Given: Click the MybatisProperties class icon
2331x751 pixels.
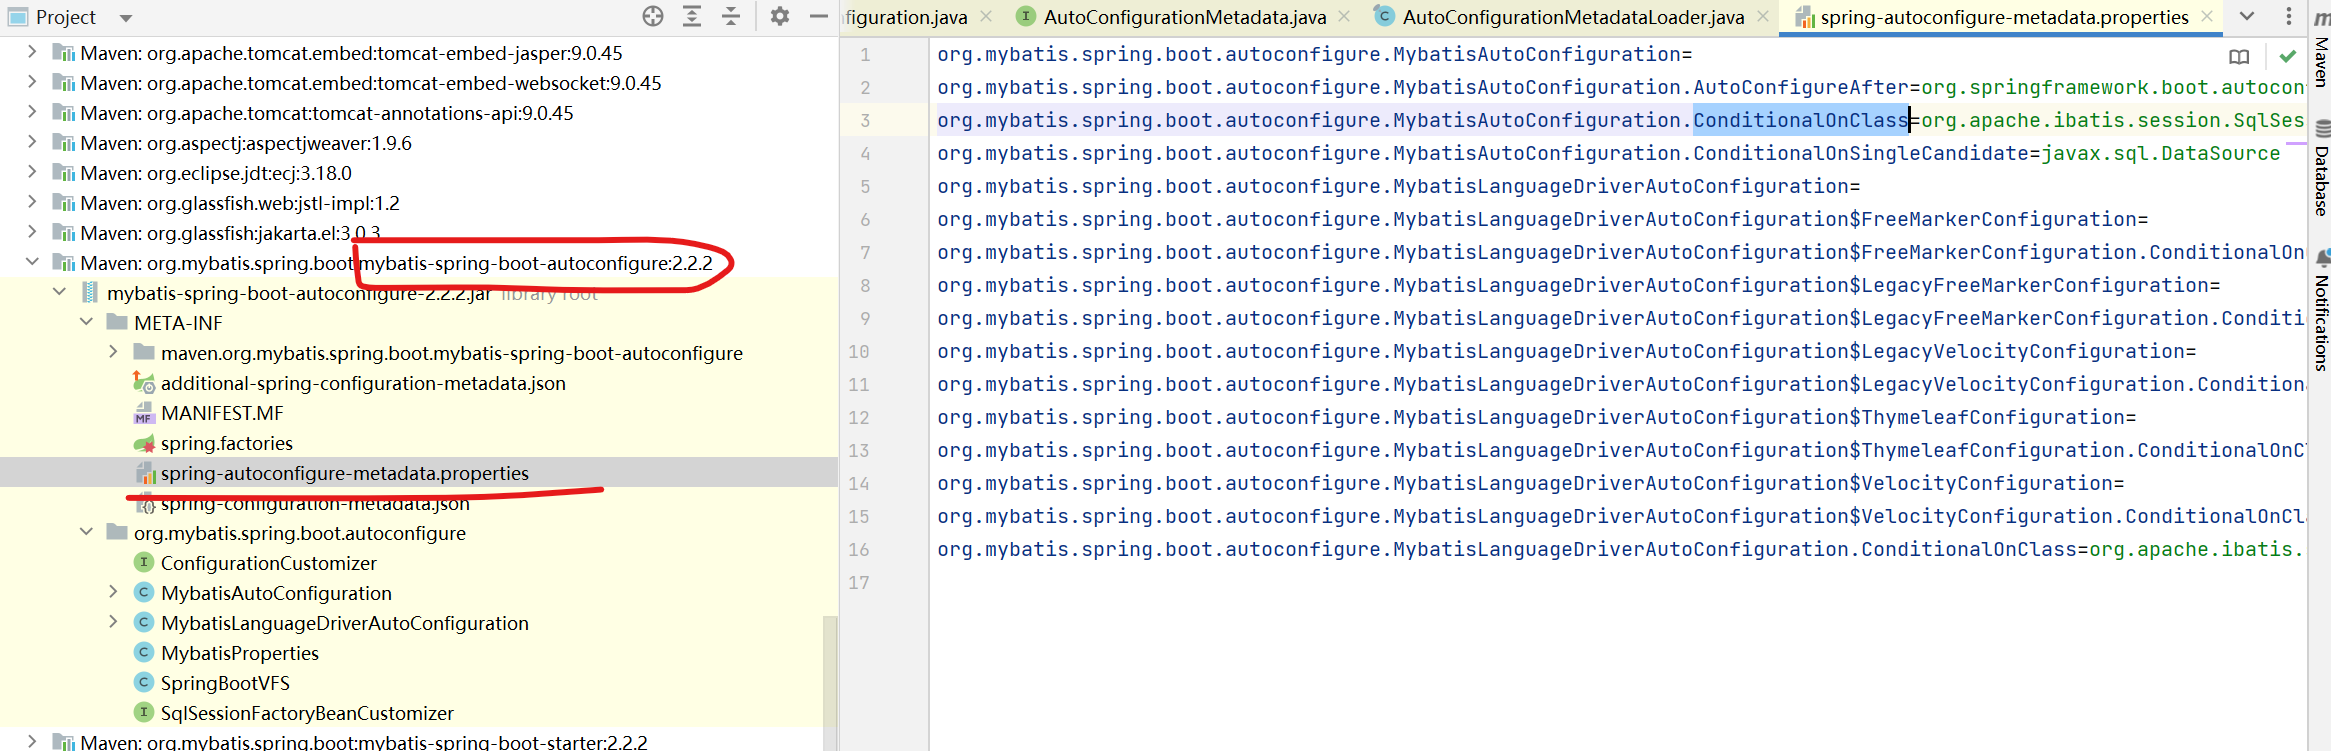Looking at the screenshot, I should pyautogui.click(x=144, y=652).
